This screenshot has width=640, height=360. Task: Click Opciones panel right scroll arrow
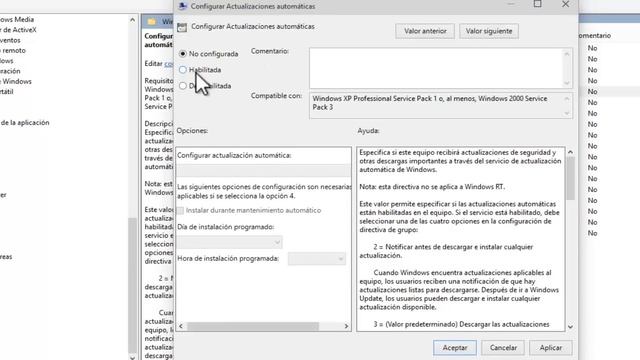pyautogui.click(x=346, y=326)
